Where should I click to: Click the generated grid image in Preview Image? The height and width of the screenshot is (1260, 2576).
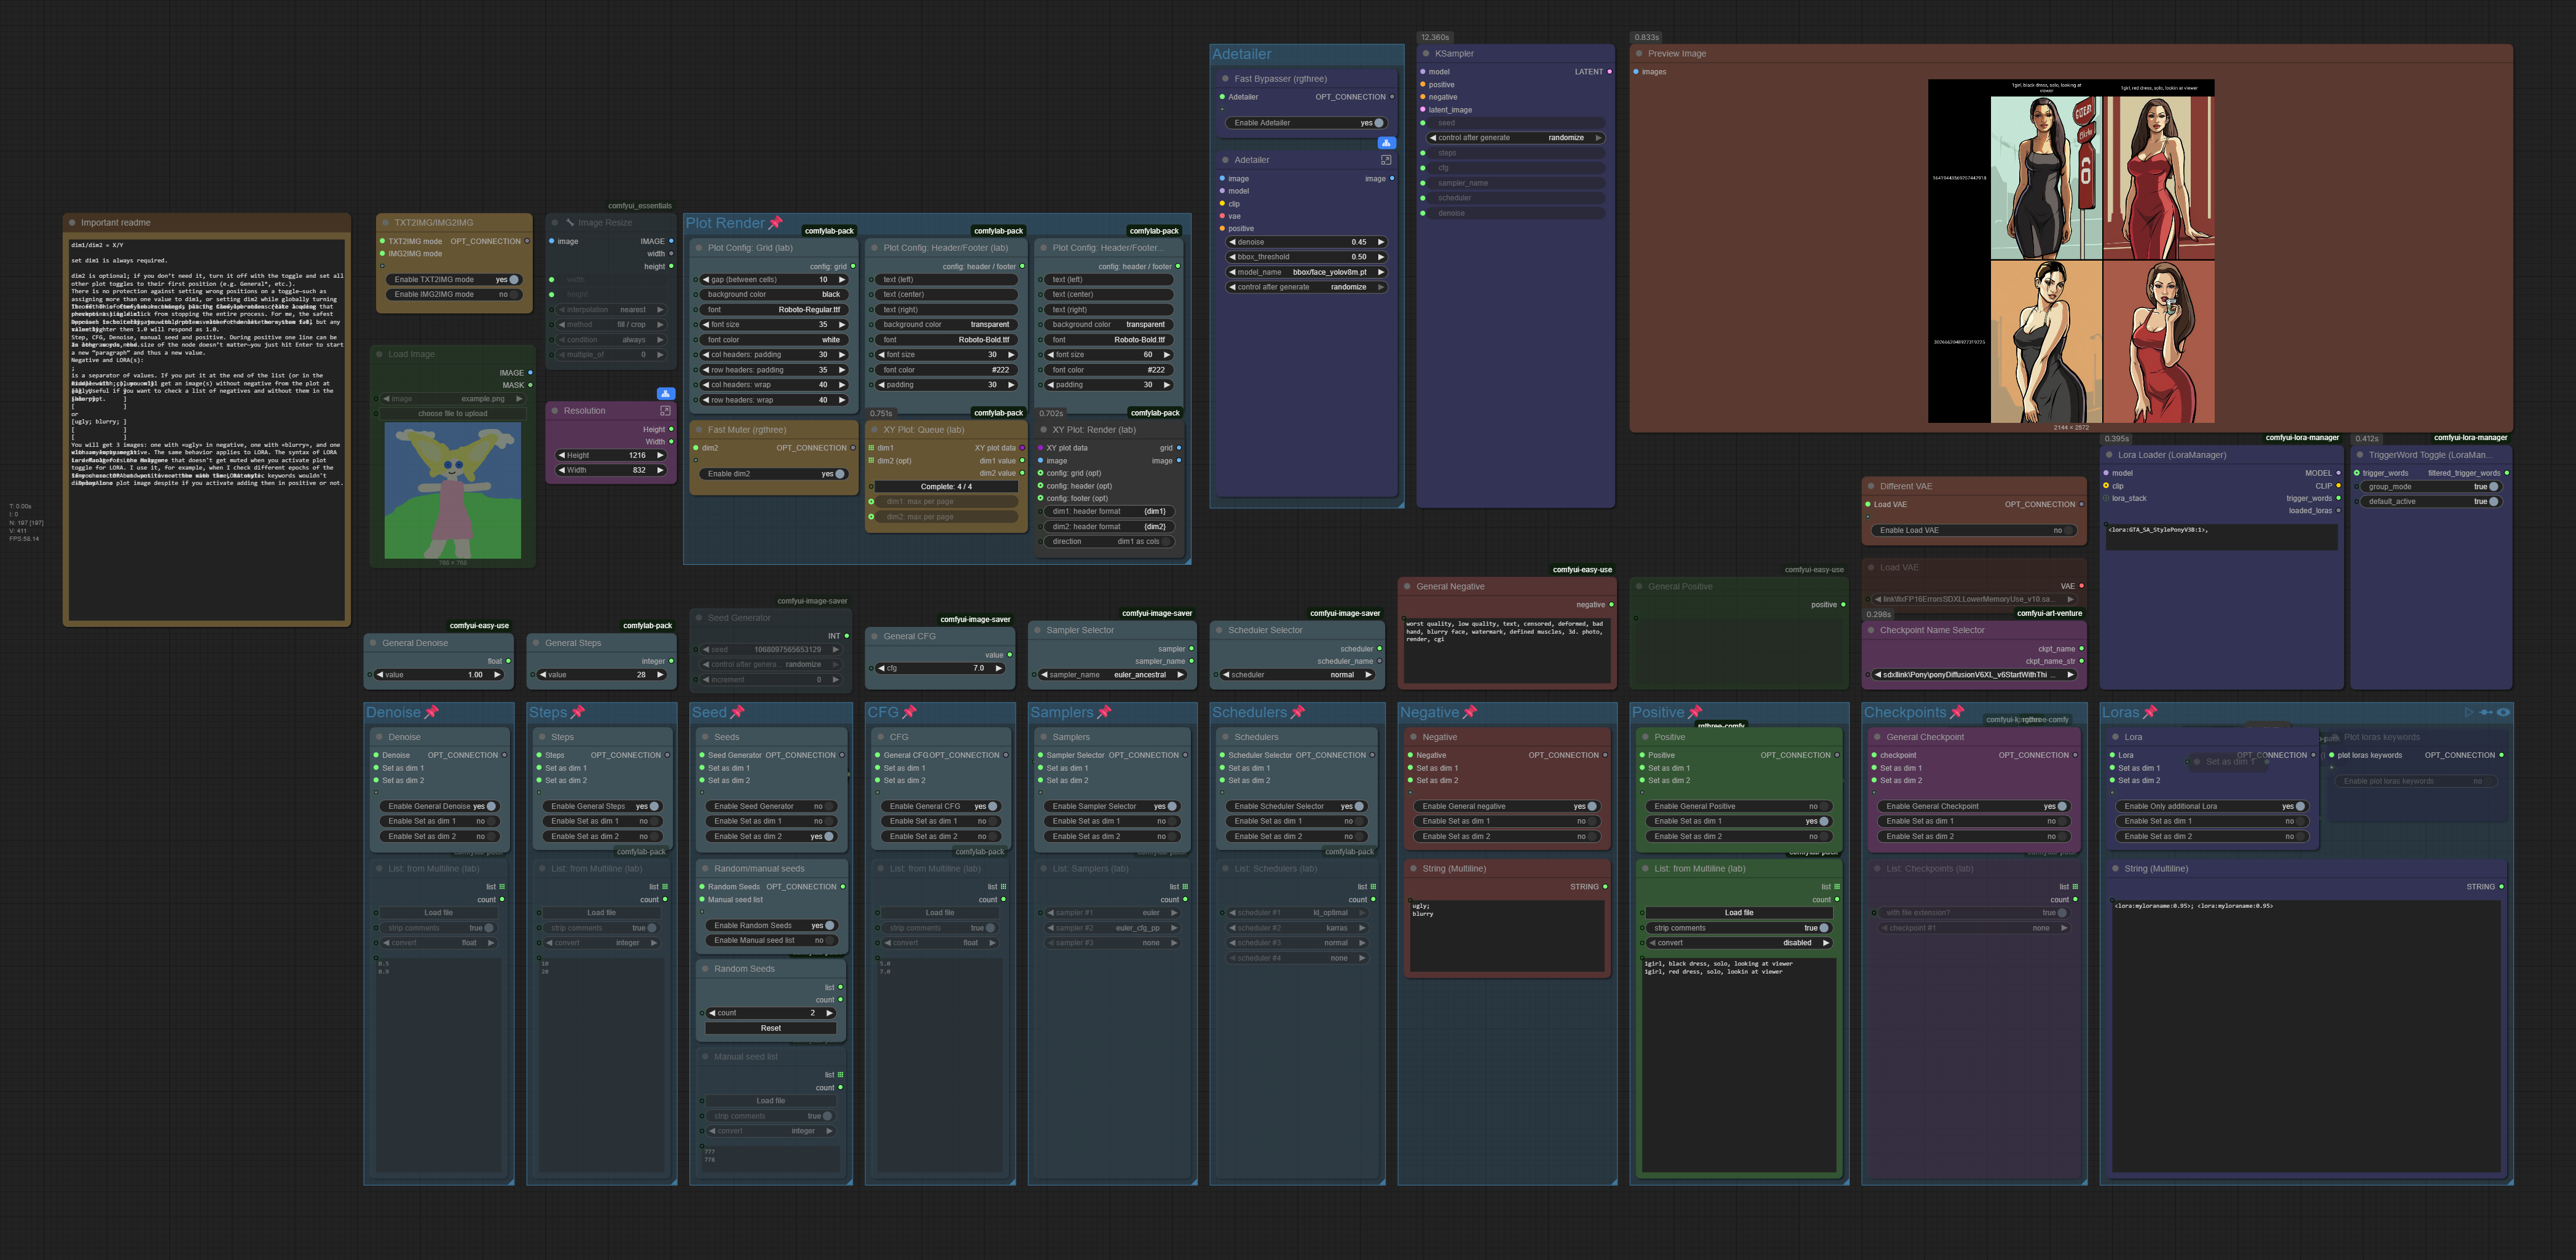2071,251
